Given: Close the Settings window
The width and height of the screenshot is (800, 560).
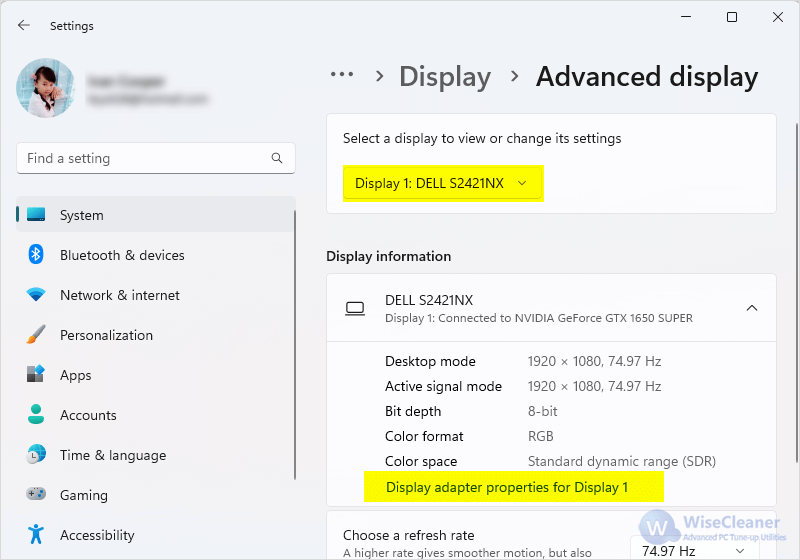Looking at the screenshot, I should [778, 17].
